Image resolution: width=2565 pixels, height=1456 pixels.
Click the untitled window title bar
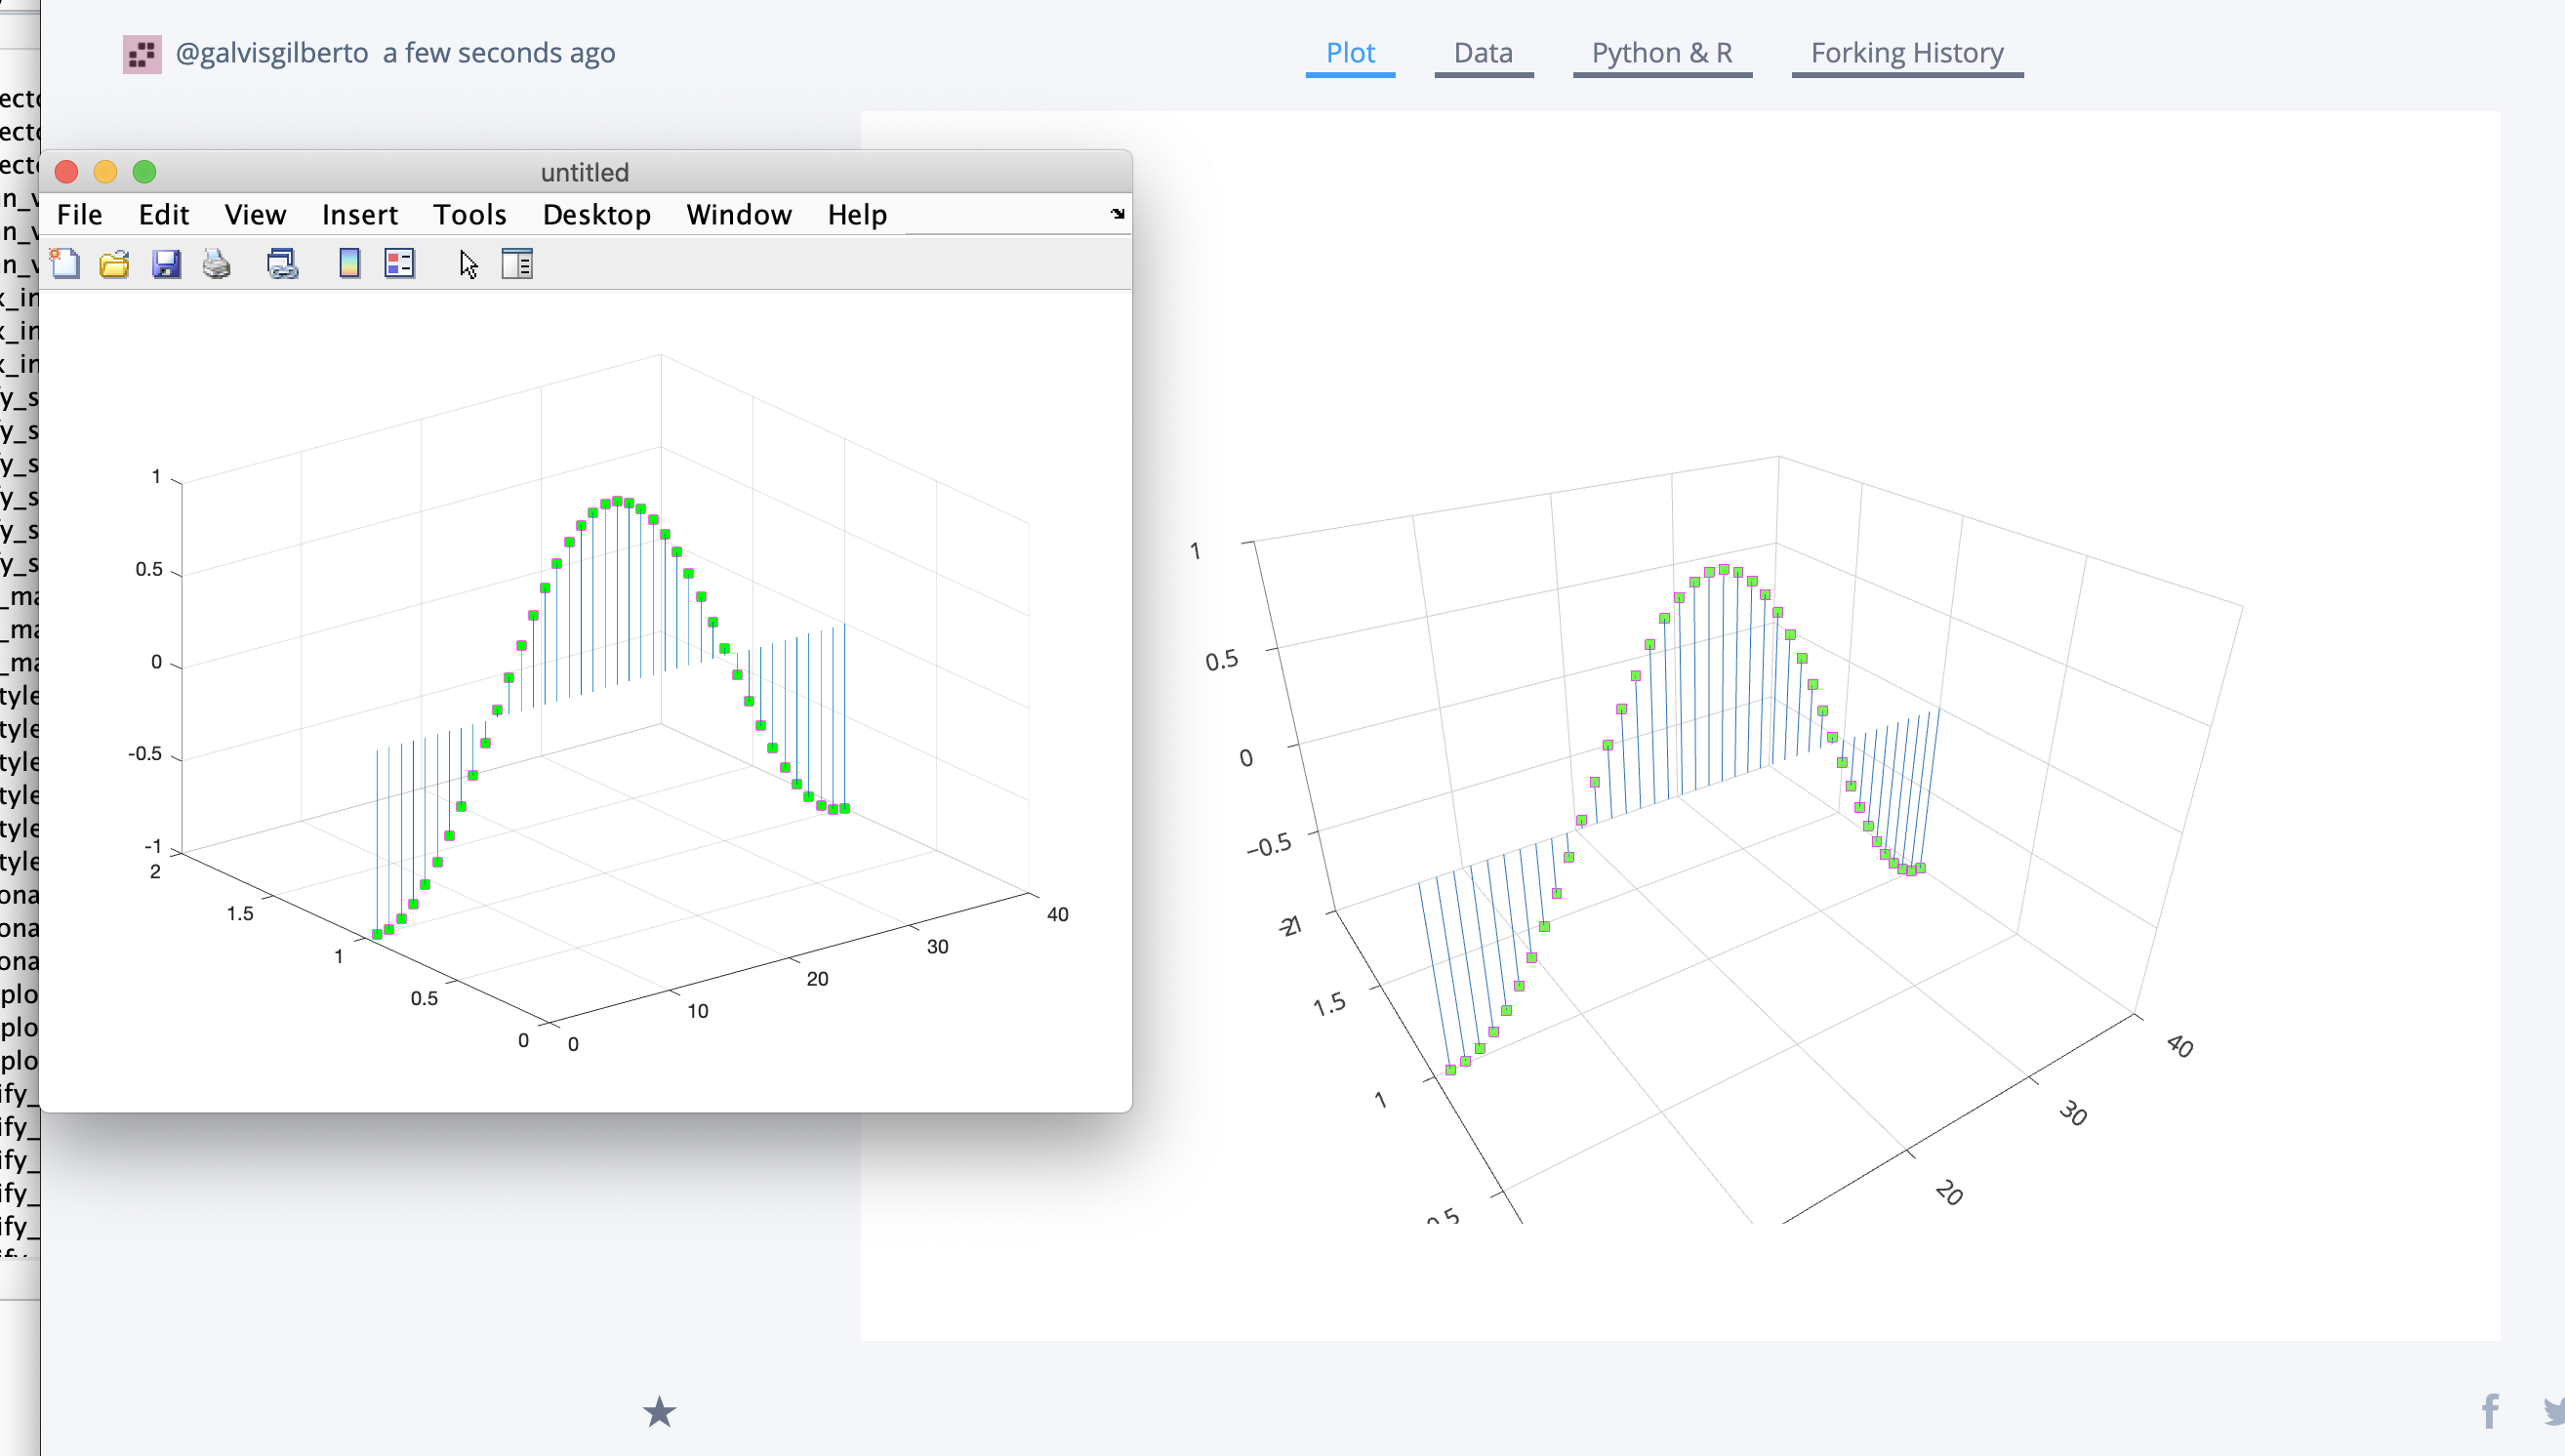point(585,172)
